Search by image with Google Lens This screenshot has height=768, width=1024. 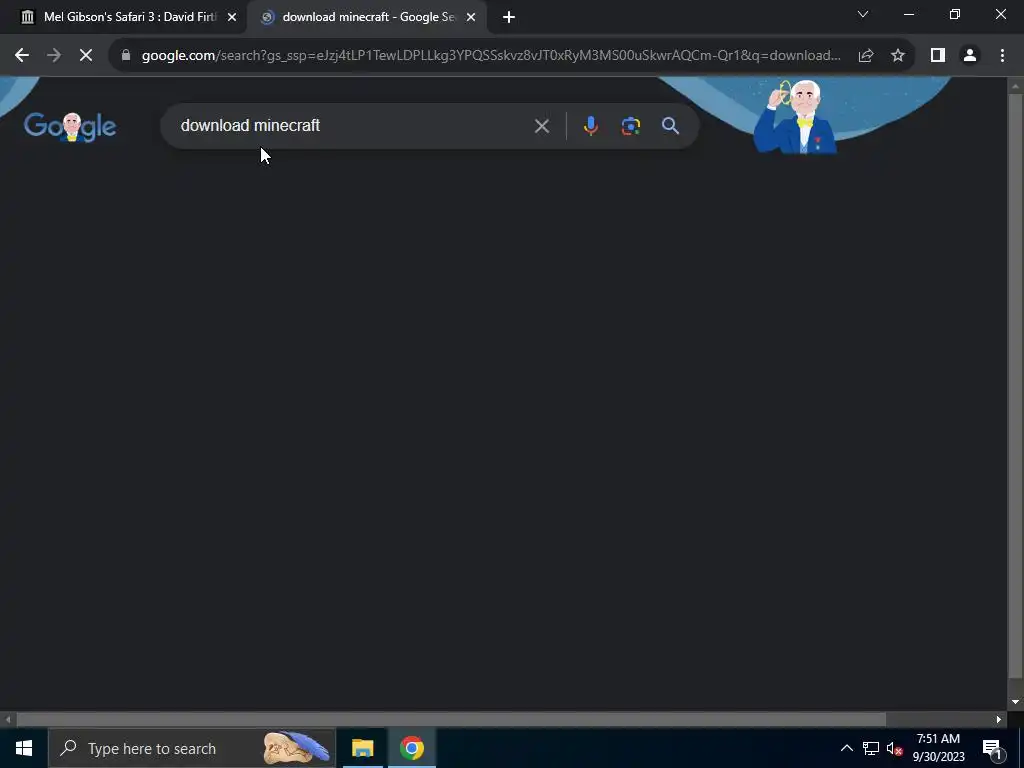click(630, 126)
